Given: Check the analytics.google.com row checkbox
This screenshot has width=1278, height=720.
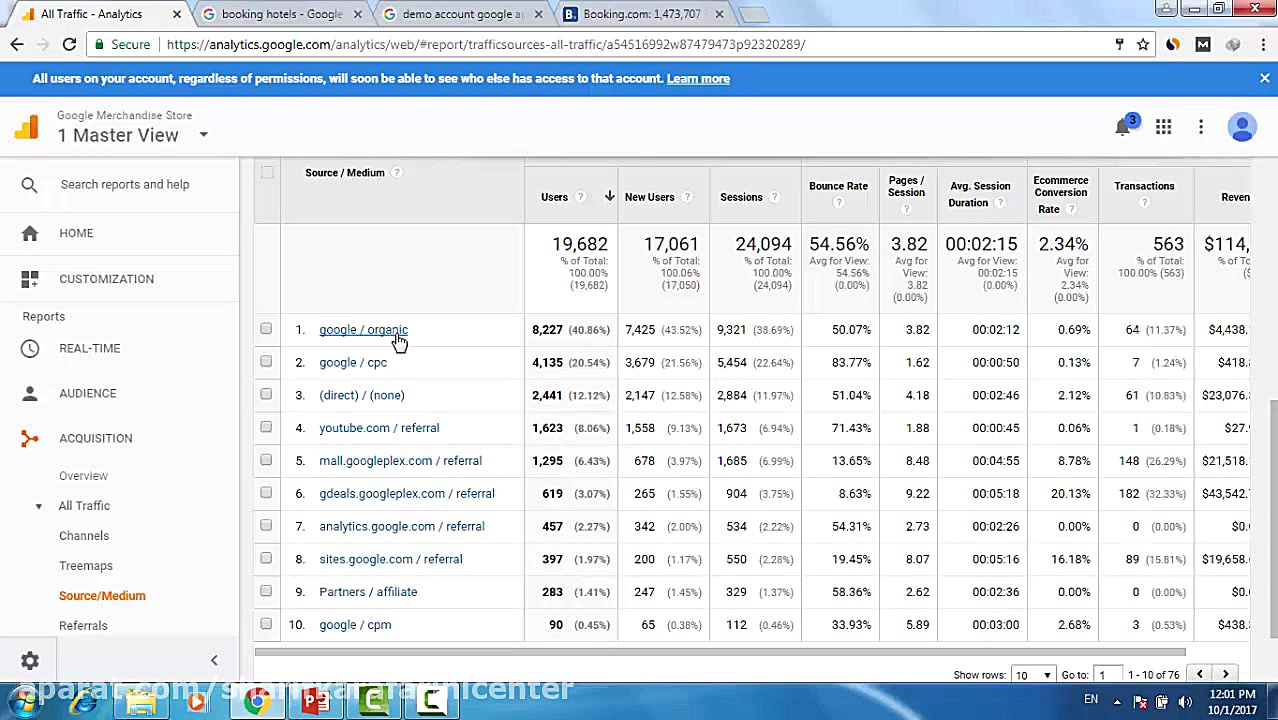Looking at the screenshot, I should tap(266, 526).
